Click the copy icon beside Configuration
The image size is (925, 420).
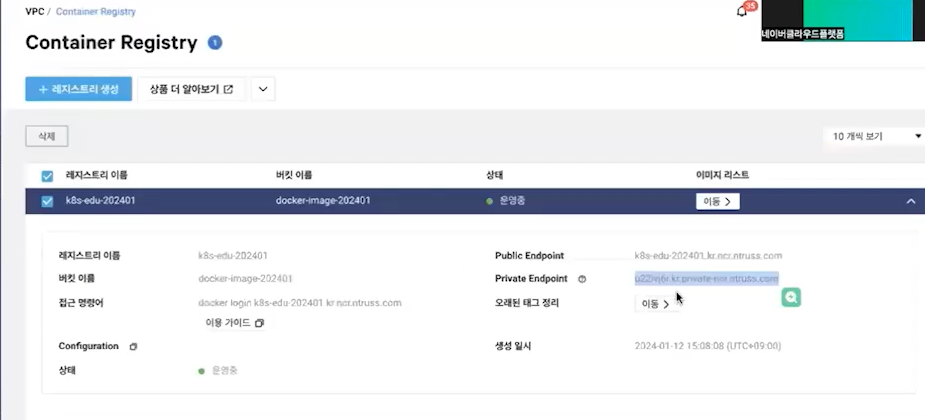click(133, 346)
